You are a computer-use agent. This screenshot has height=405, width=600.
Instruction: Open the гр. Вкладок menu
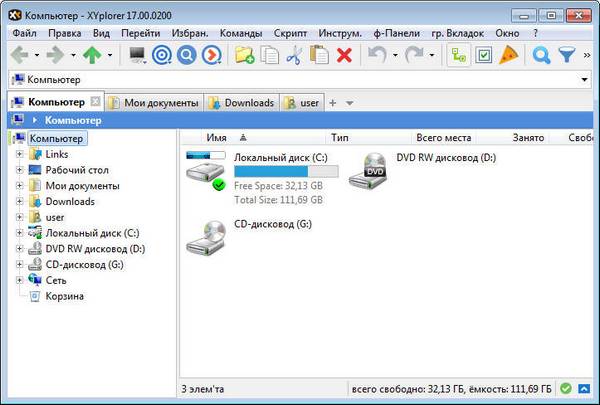click(458, 33)
